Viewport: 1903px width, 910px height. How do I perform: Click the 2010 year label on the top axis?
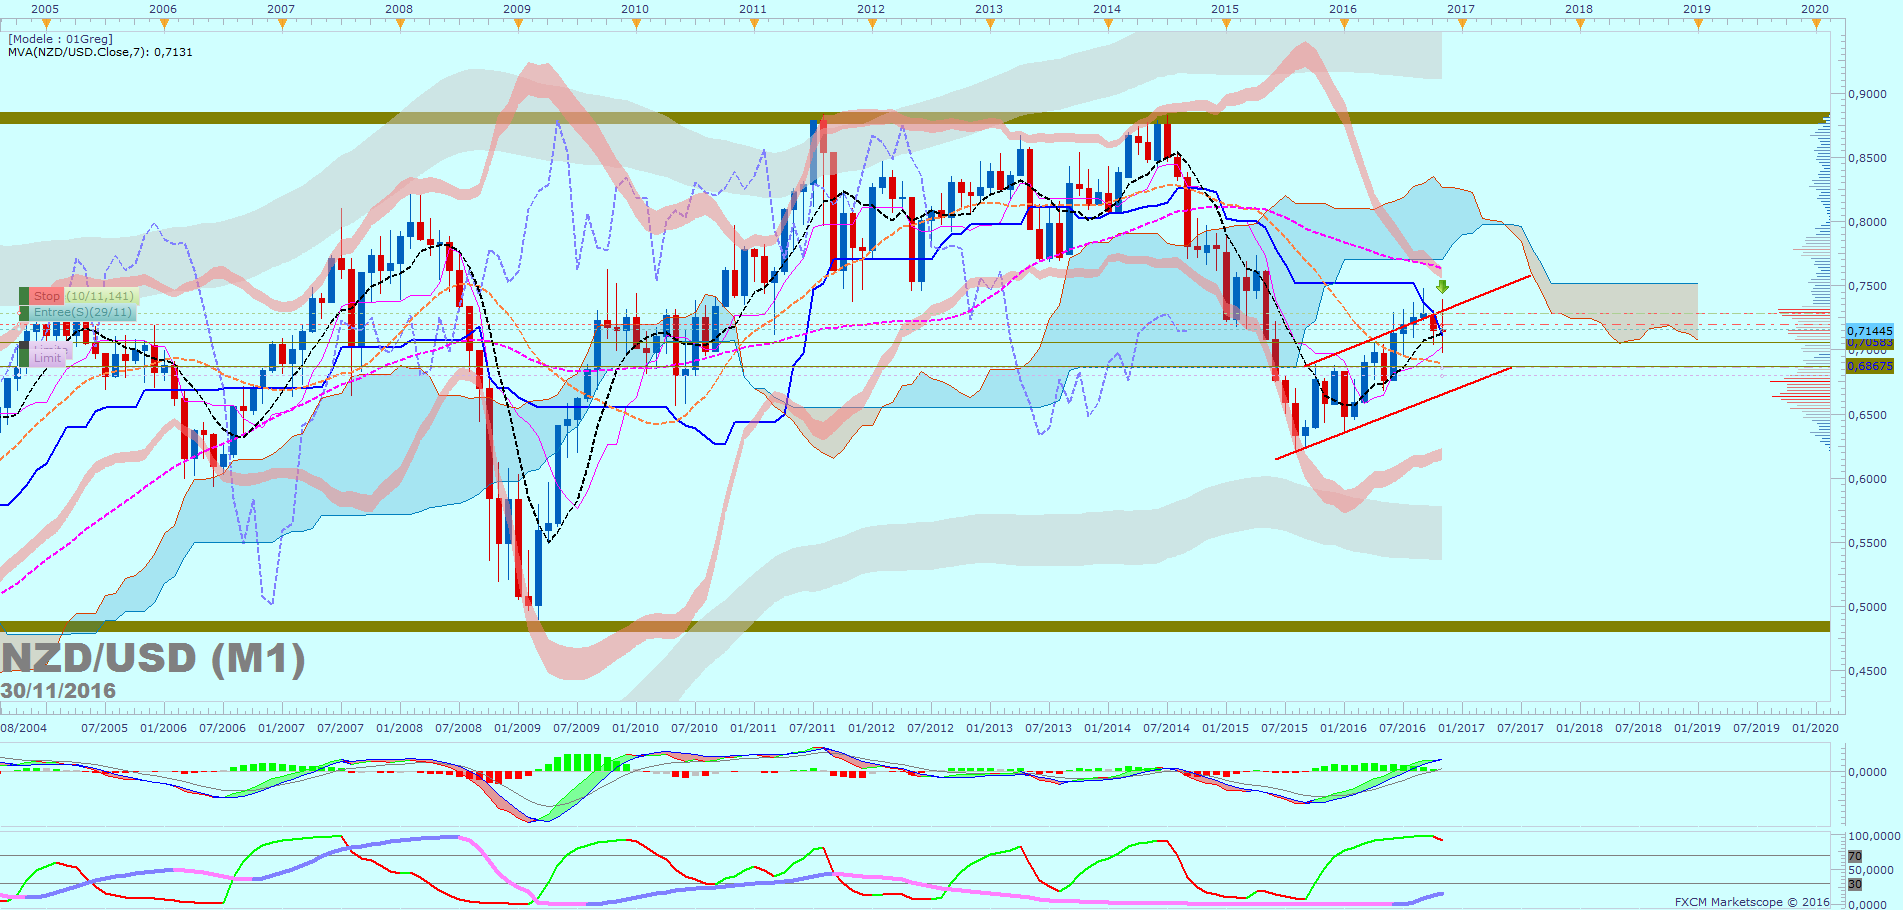[x=635, y=9]
